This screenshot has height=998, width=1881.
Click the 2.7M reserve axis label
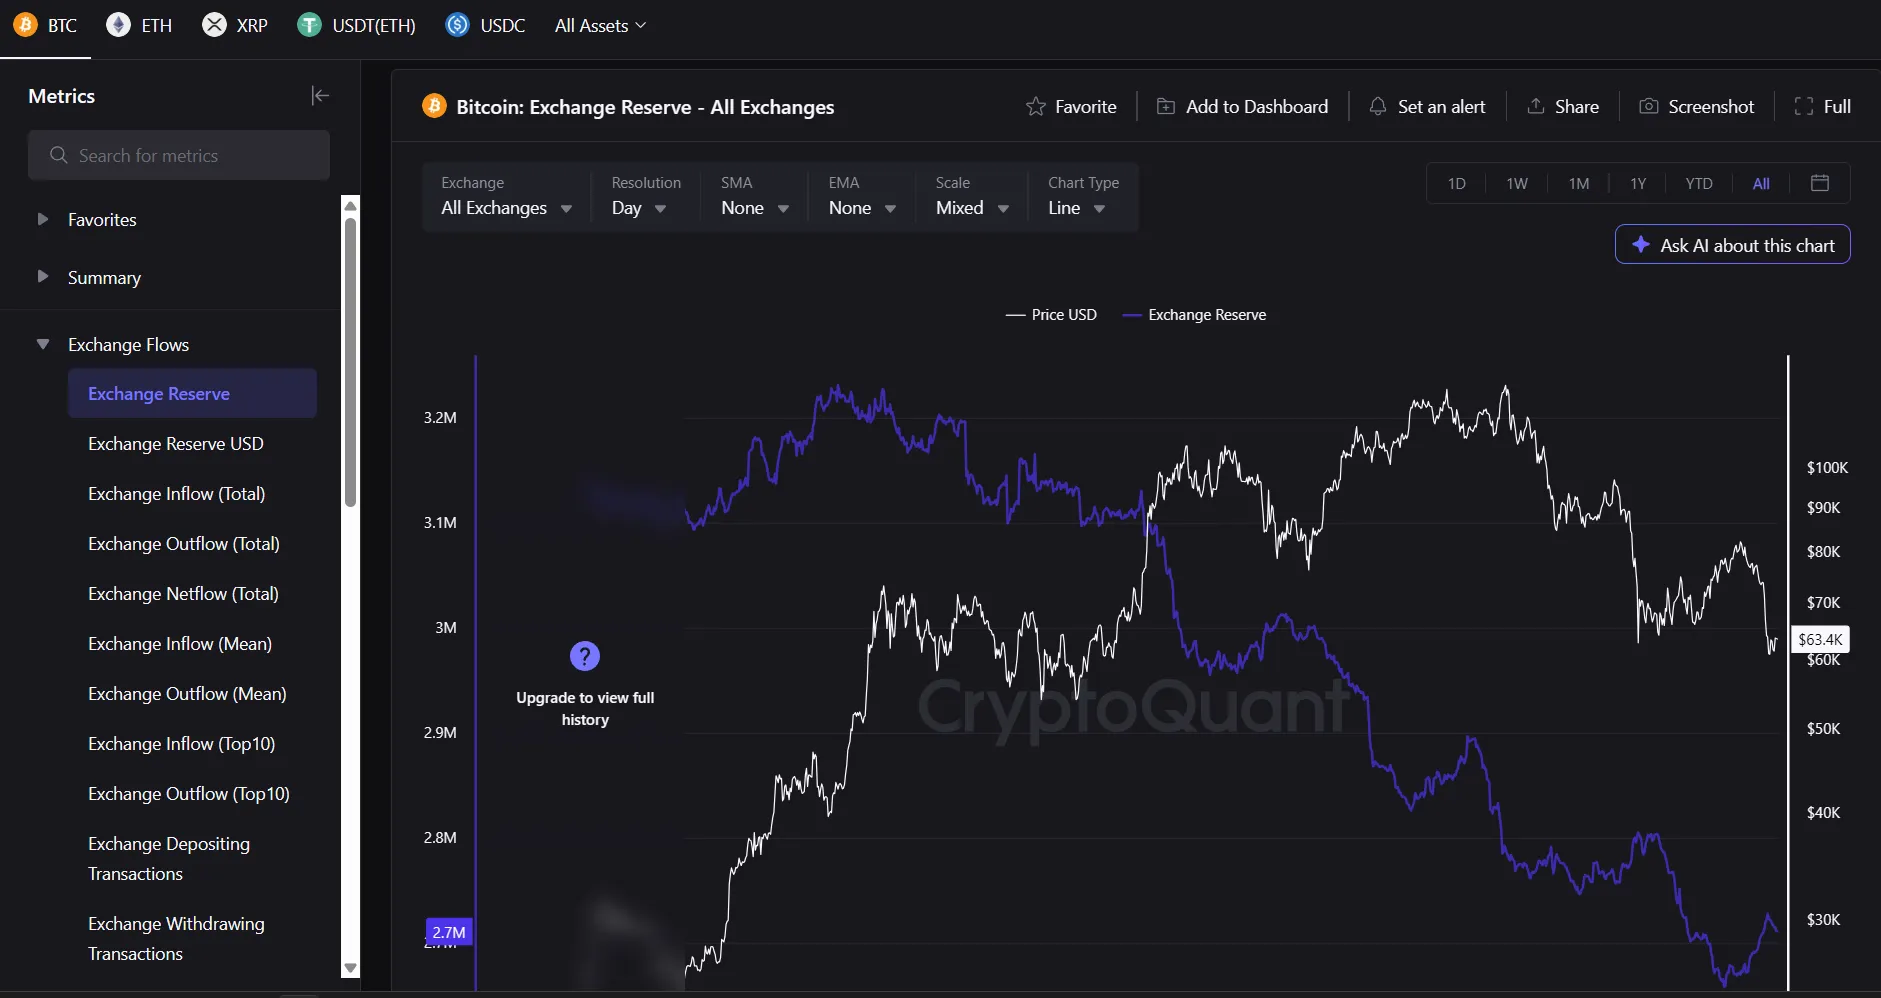tap(449, 932)
